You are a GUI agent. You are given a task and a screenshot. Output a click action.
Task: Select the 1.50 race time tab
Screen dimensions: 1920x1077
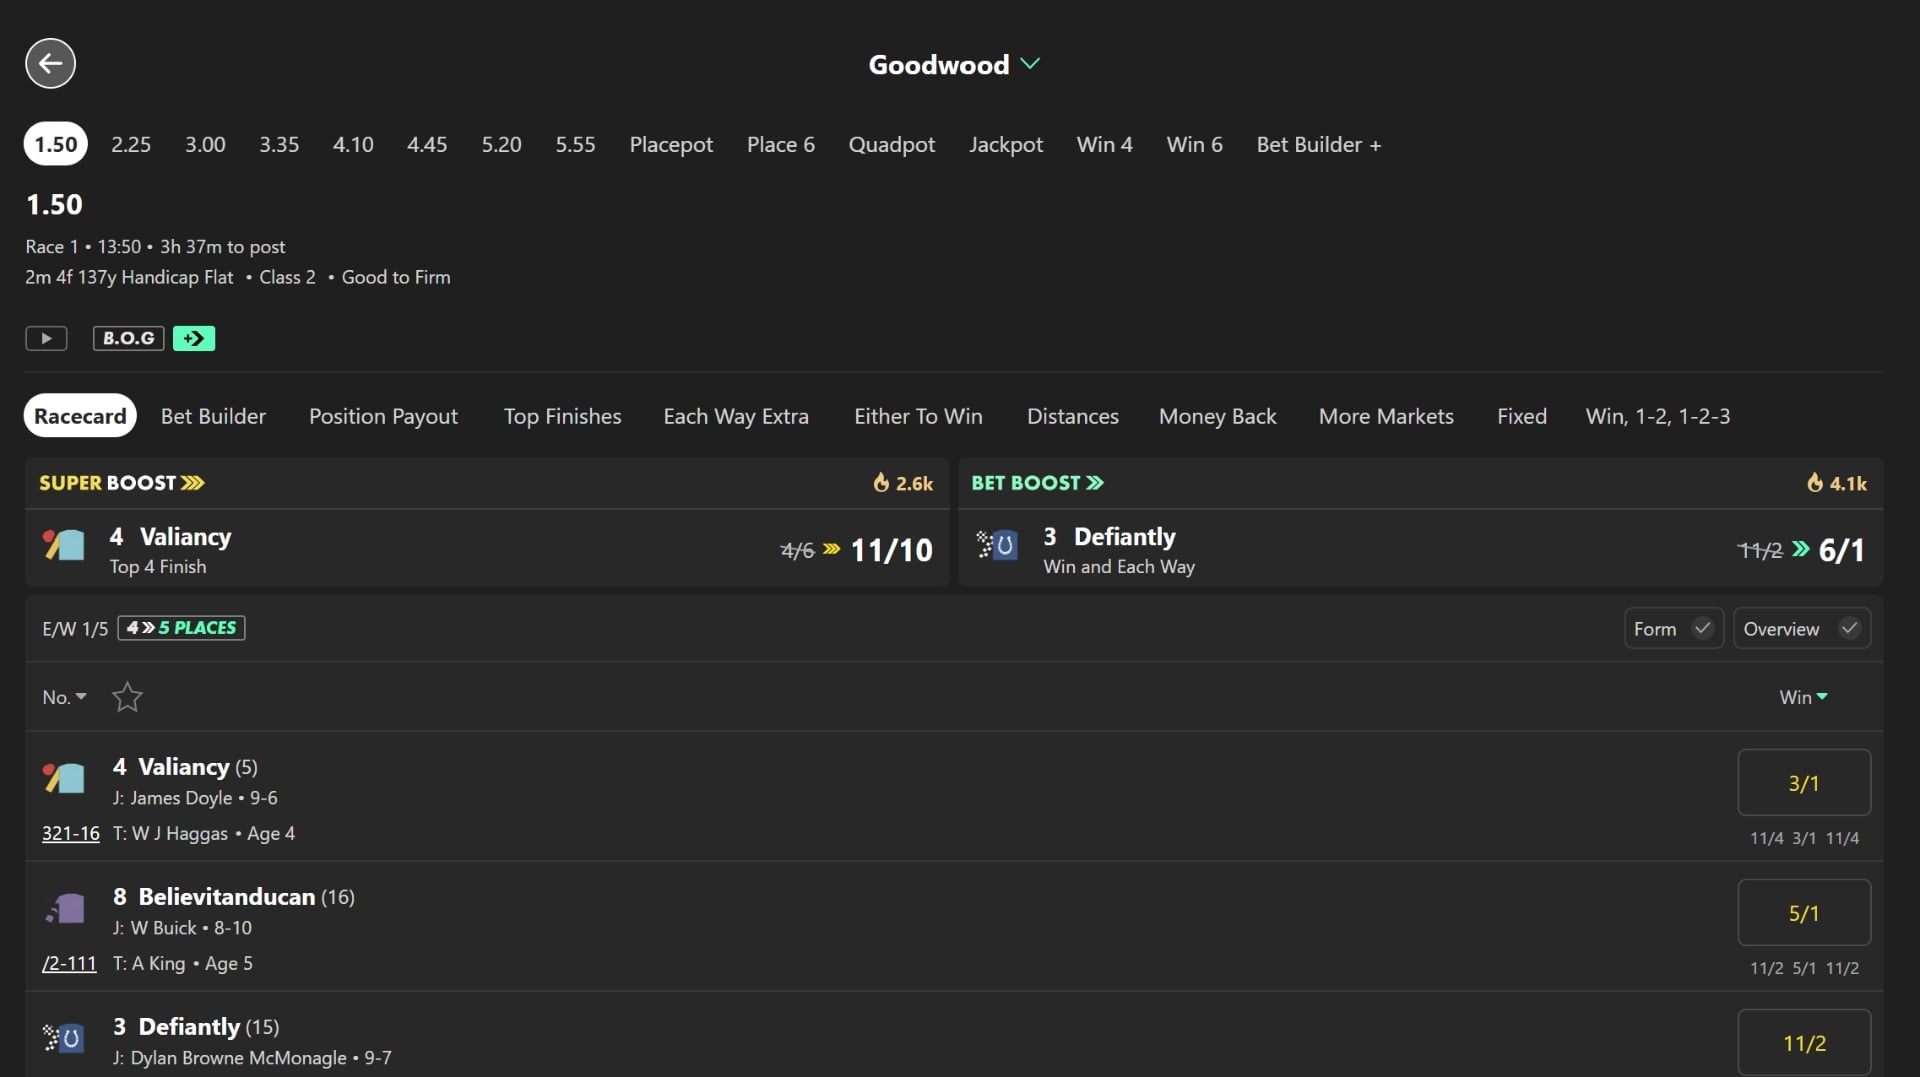56,145
